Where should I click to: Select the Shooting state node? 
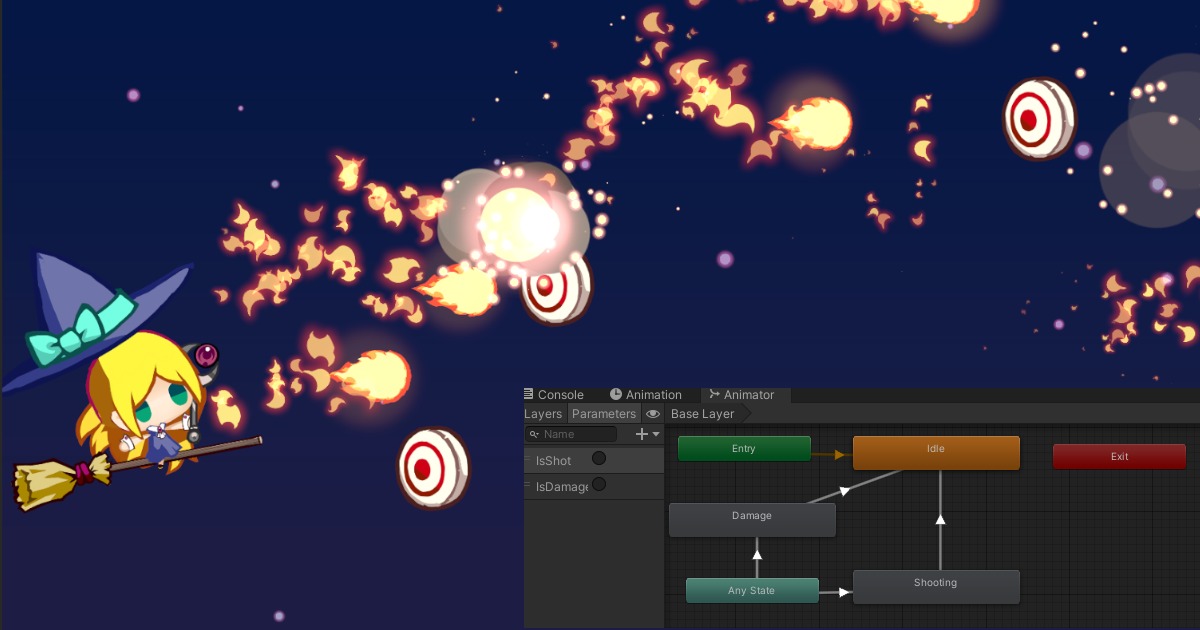coord(935,583)
